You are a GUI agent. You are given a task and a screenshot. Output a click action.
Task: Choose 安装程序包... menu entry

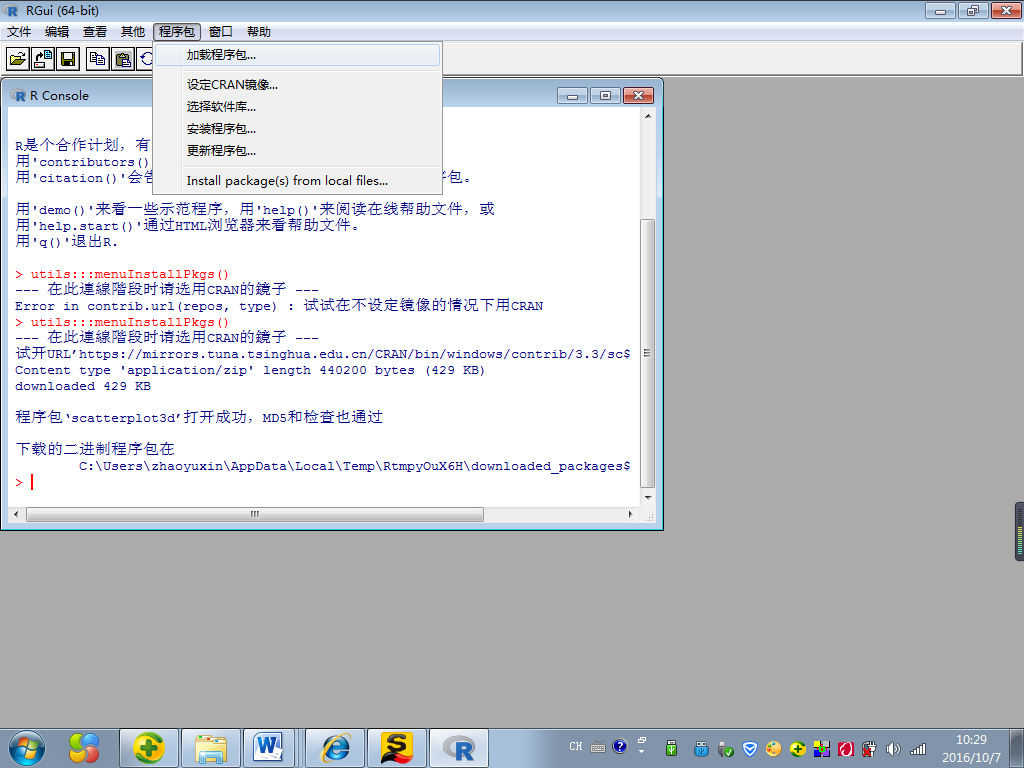pos(298,129)
